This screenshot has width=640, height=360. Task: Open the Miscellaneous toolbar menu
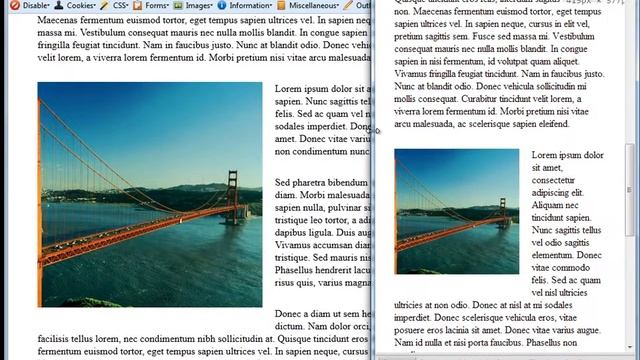pyautogui.click(x=308, y=5)
